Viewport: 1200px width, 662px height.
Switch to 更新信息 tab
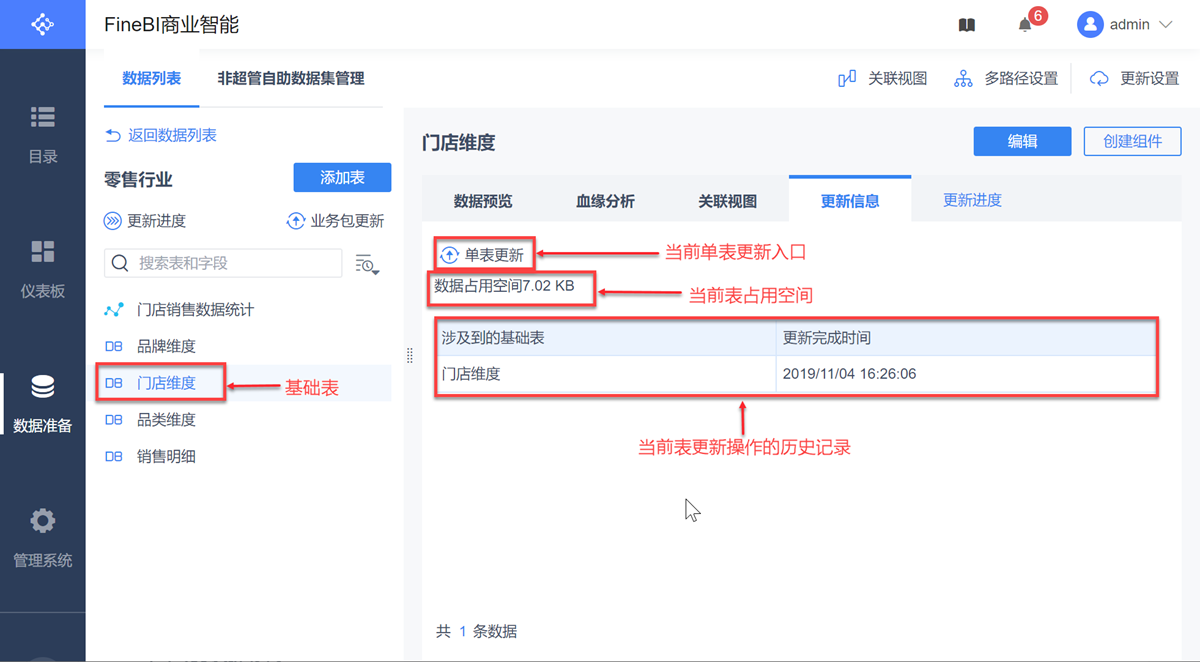850,200
